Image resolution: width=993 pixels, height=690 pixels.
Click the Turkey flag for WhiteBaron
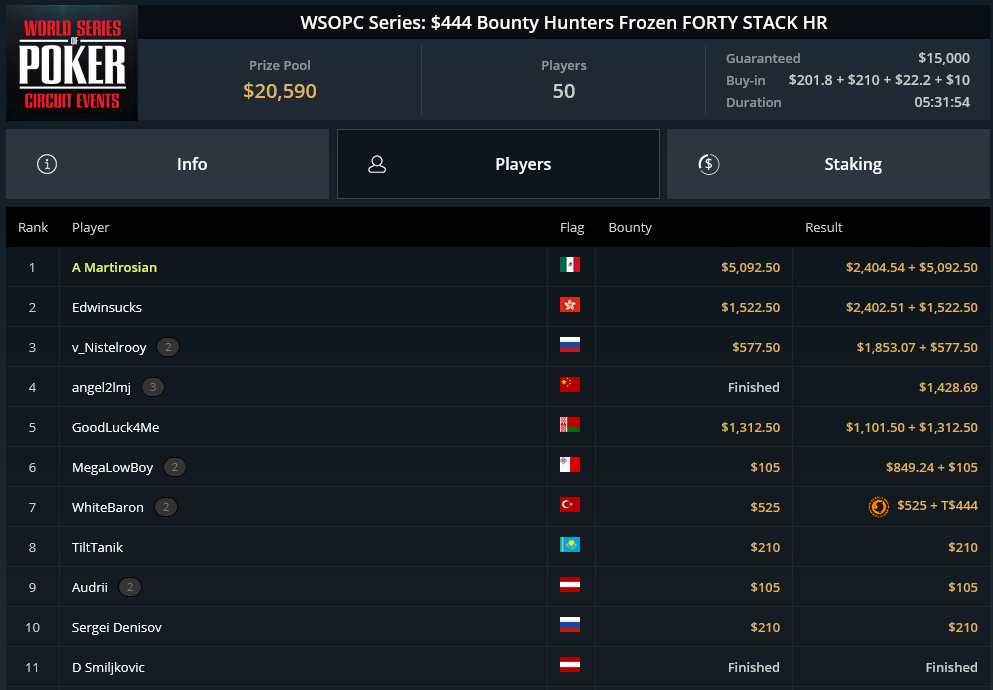tap(569, 505)
